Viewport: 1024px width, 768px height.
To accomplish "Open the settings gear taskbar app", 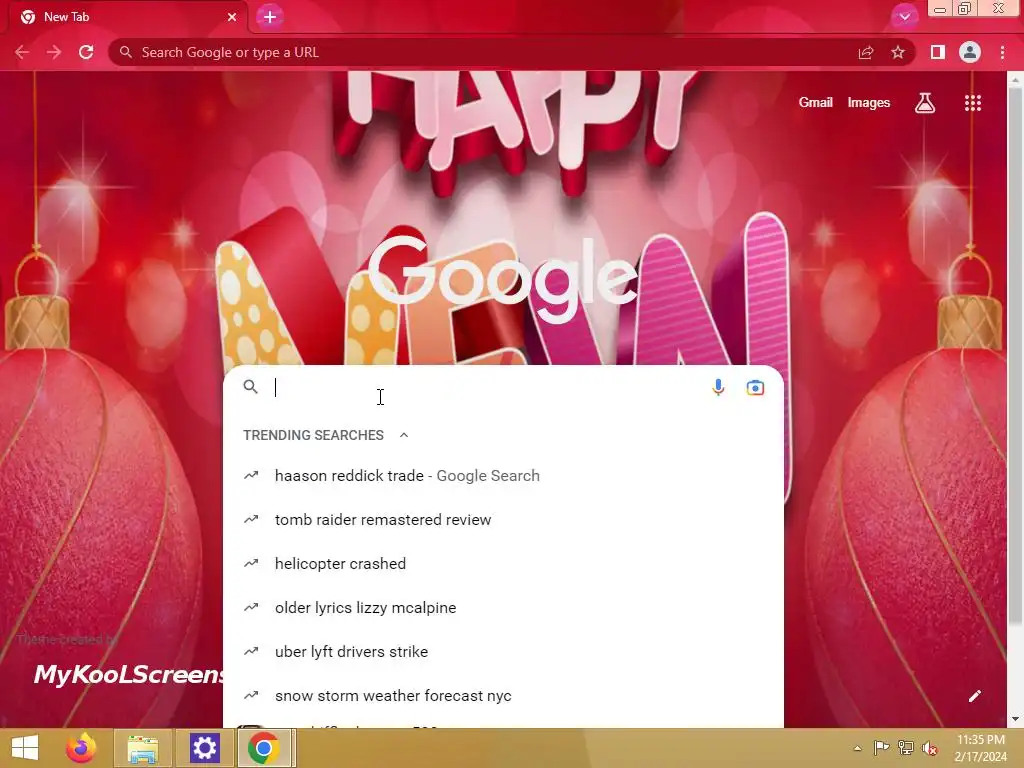I will click(204, 748).
